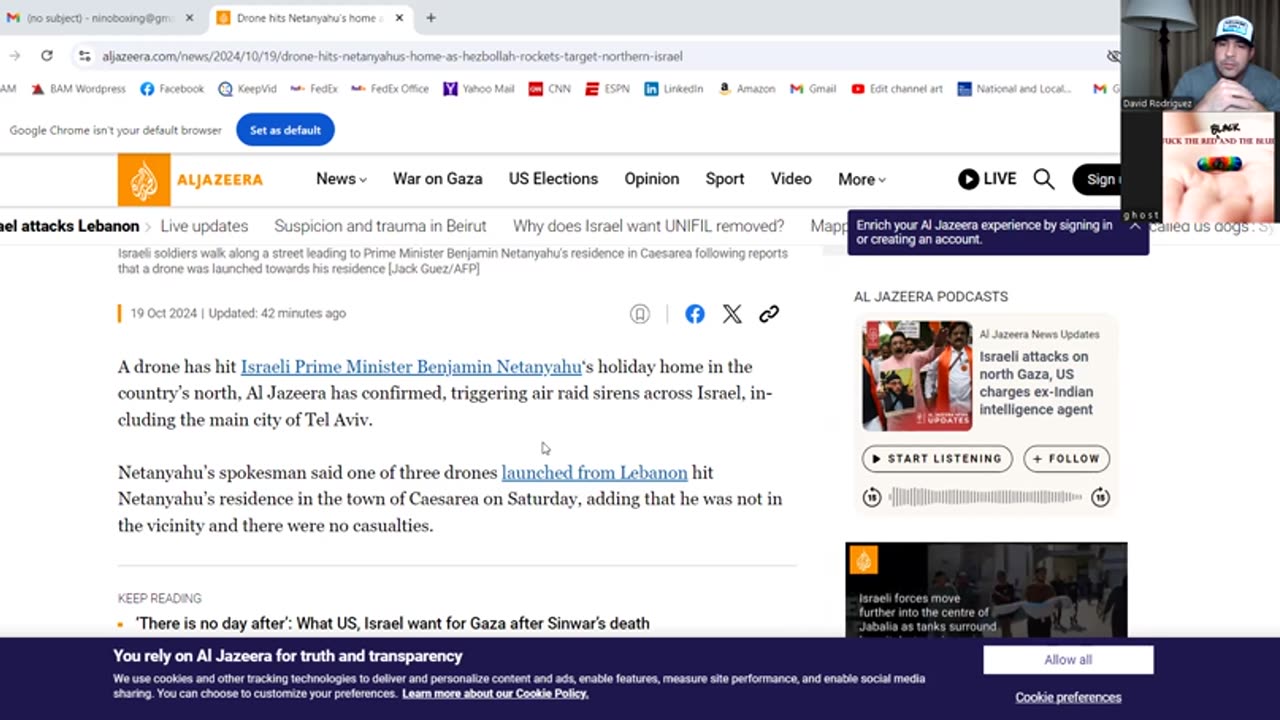
Task: Open the site information icon in address bar
Action: click(x=84, y=56)
